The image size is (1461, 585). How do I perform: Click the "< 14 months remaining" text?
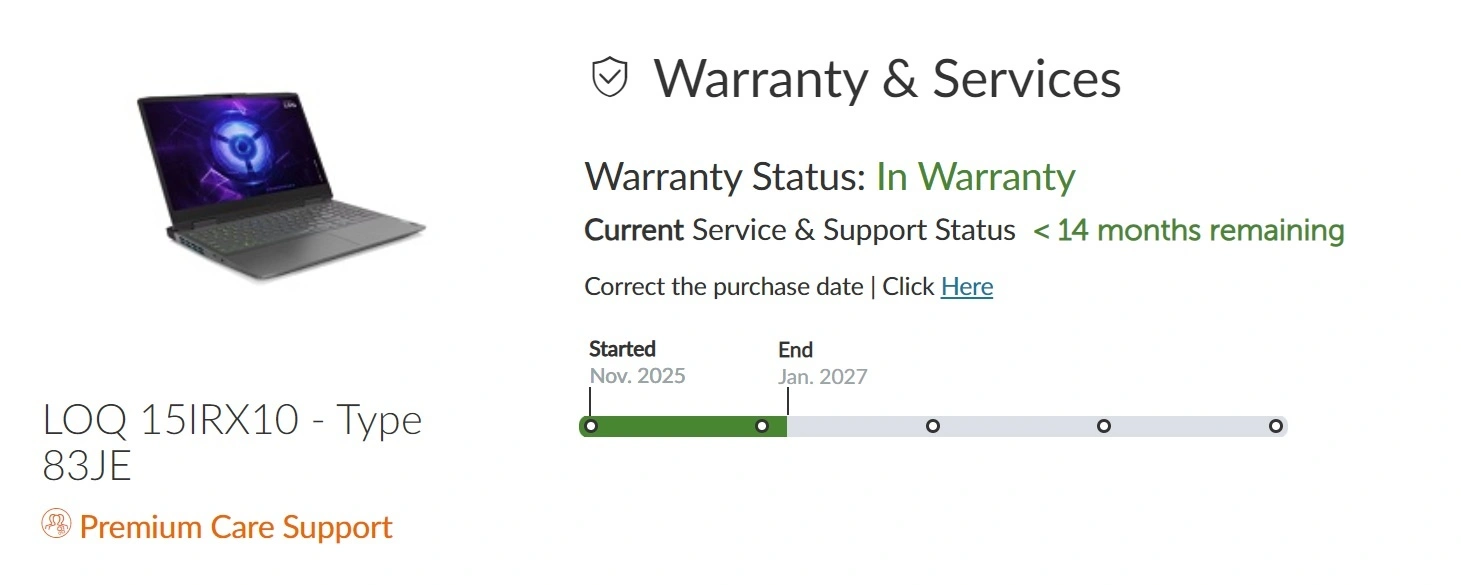point(1188,231)
